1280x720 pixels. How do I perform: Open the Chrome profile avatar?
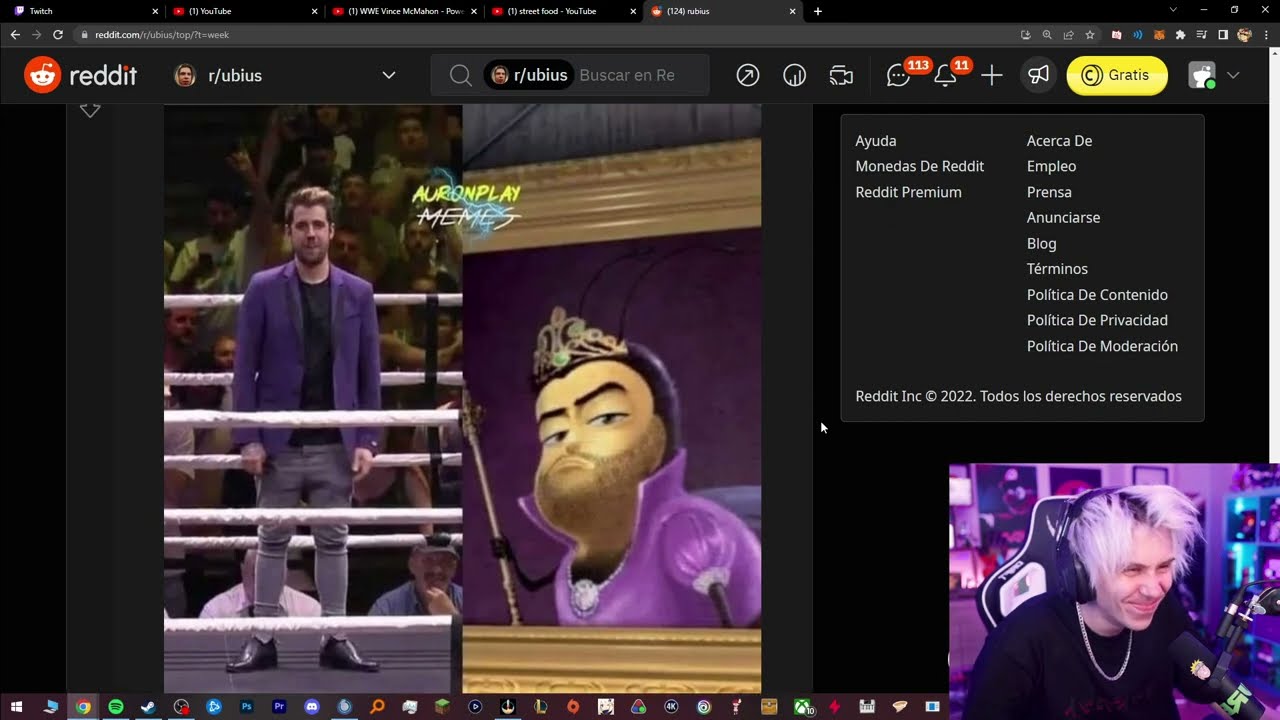(x=1244, y=34)
